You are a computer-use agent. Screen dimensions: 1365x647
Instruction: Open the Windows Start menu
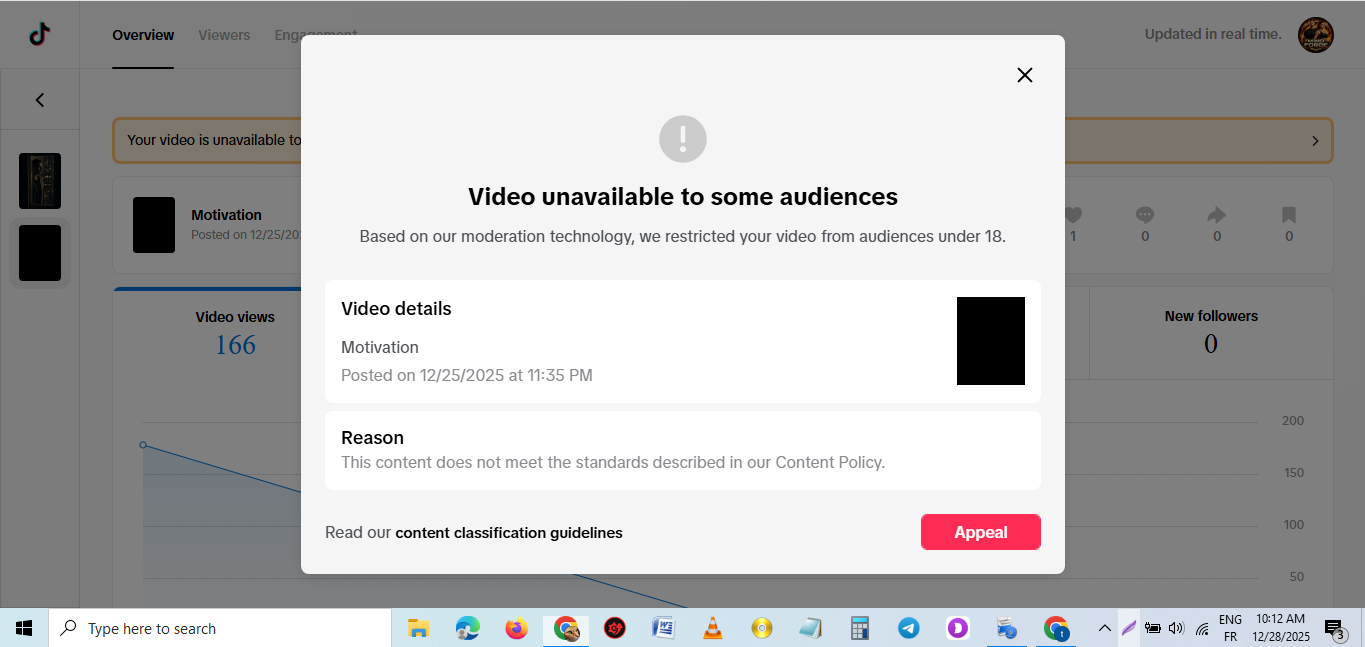(x=24, y=628)
